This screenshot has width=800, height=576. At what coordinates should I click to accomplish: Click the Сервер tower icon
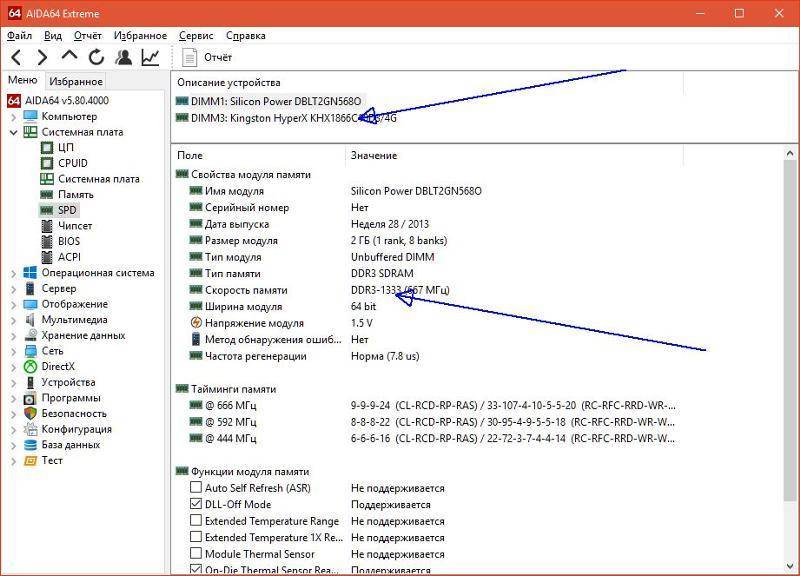tap(31, 289)
